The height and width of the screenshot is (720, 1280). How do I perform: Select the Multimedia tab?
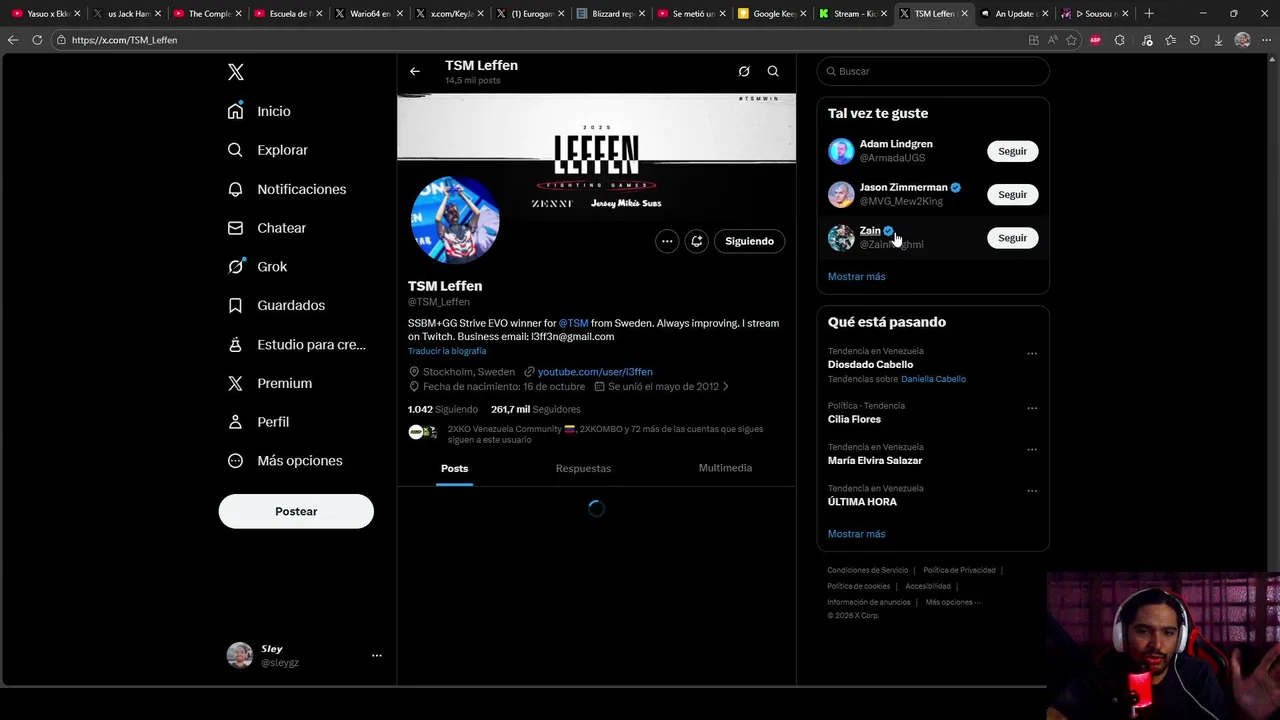point(725,468)
